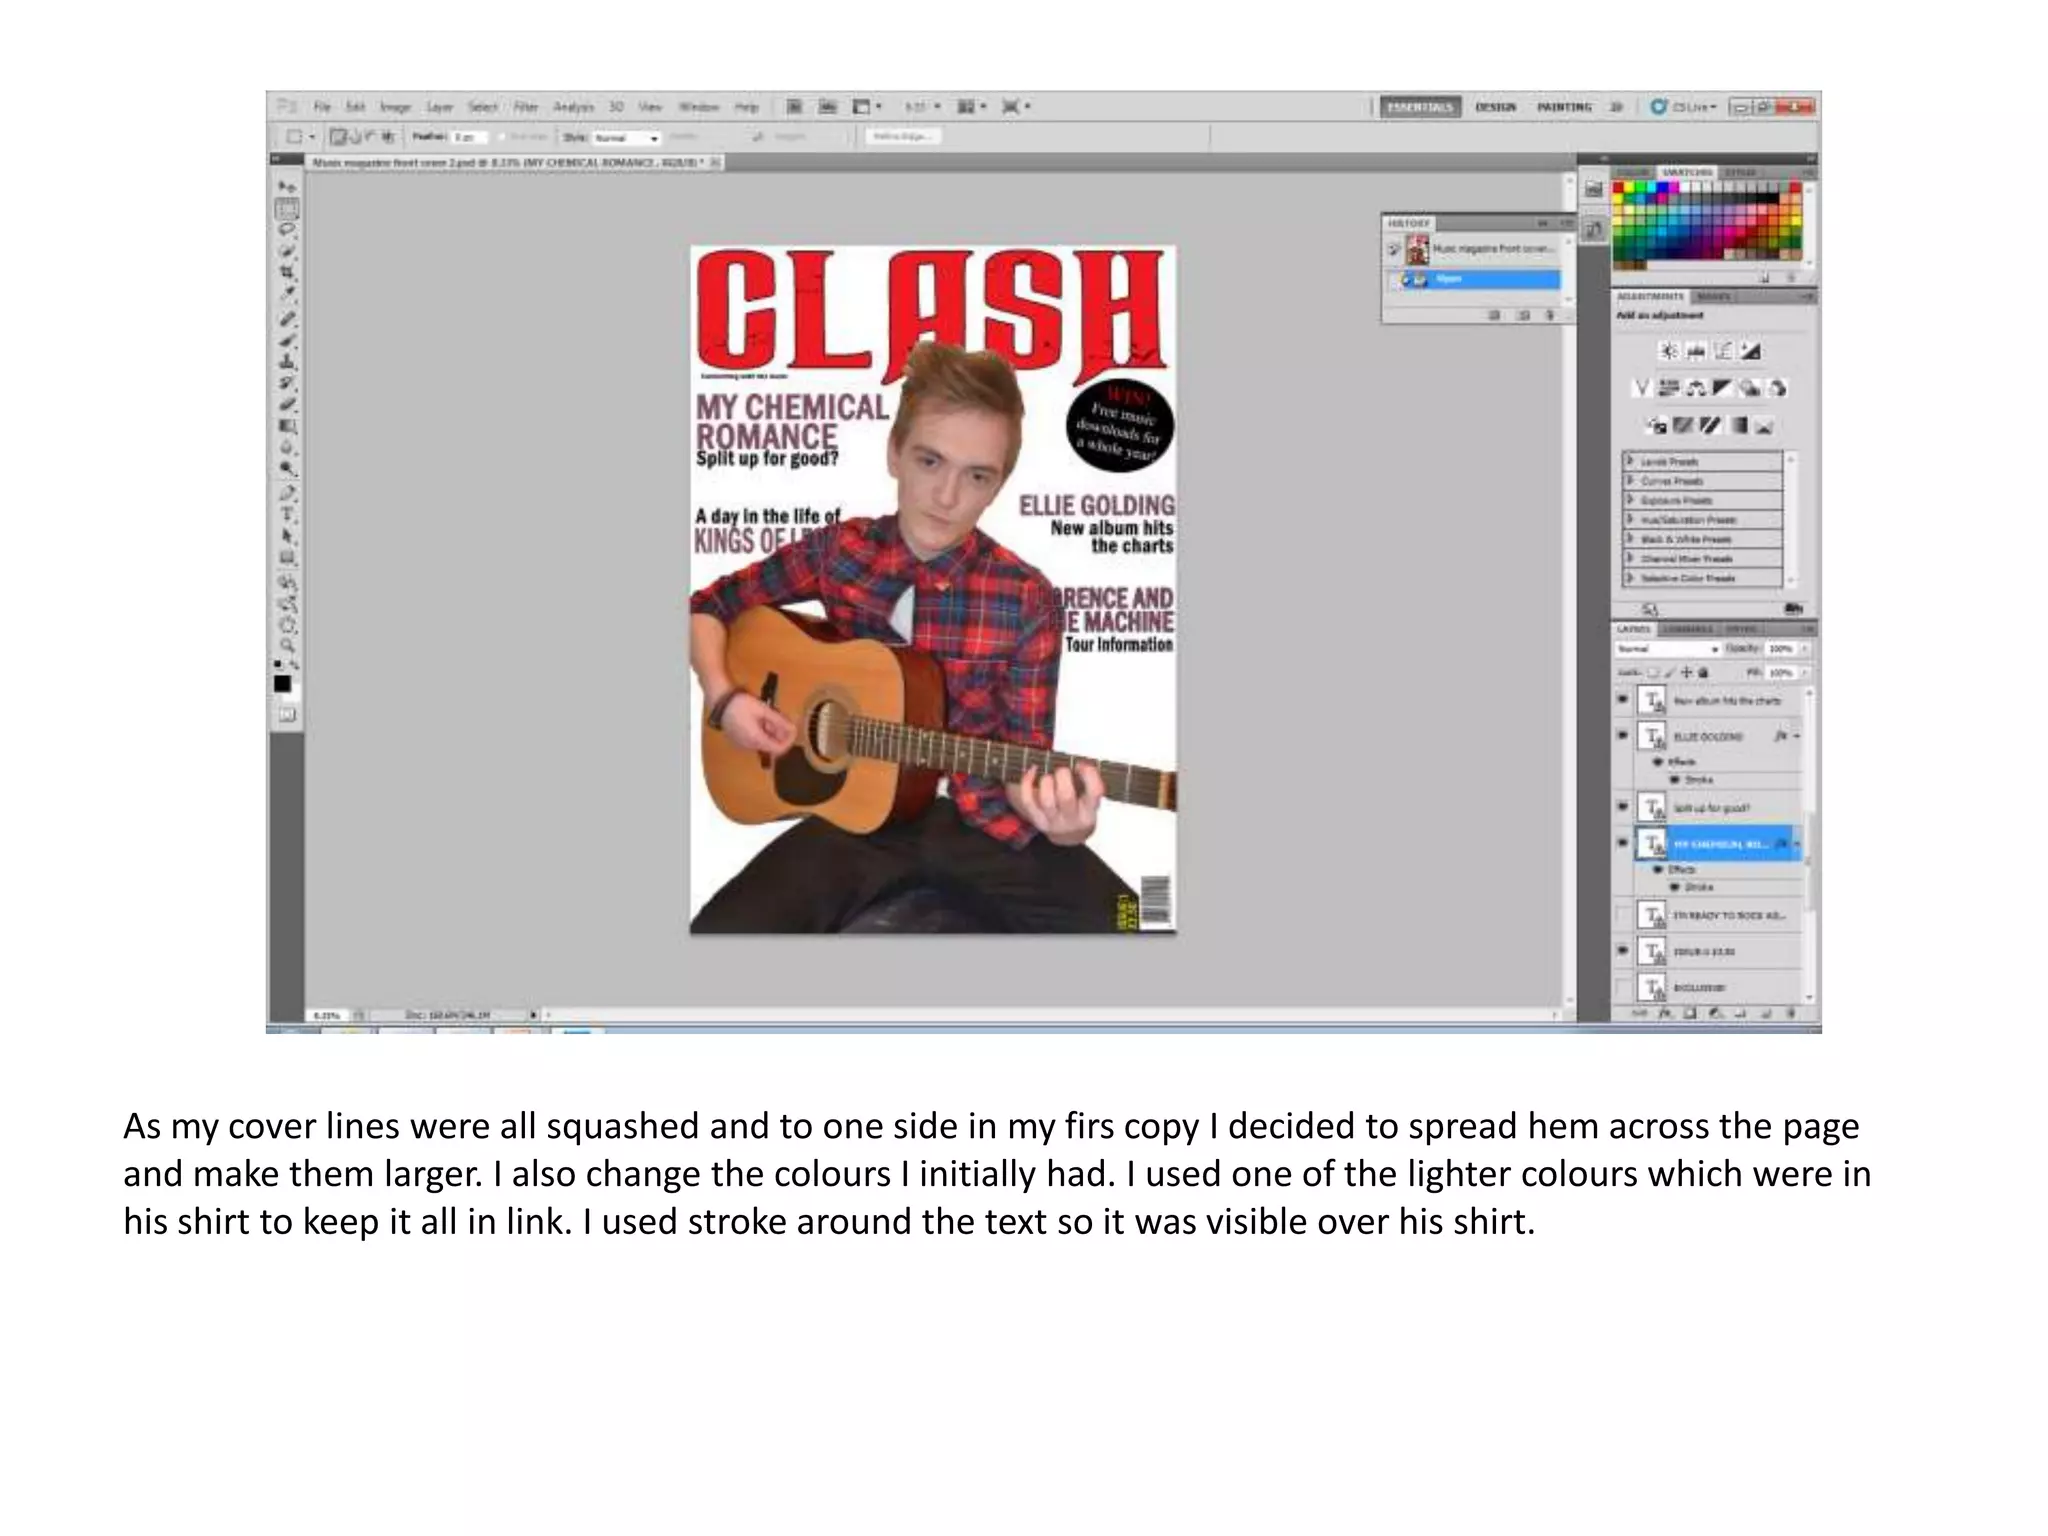The height and width of the screenshot is (1536, 2048).
Task: Add a Black & White adjustment
Action: [x=1723, y=388]
